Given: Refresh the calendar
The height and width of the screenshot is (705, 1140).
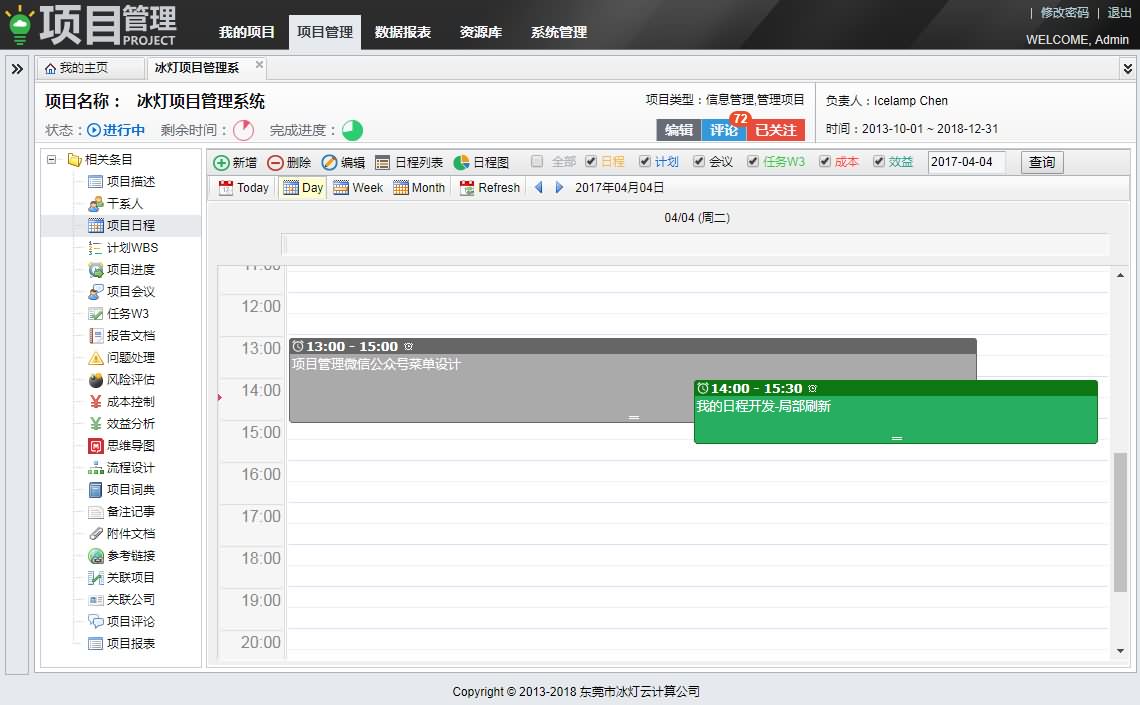Looking at the screenshot, I should (x=490, y=188).
